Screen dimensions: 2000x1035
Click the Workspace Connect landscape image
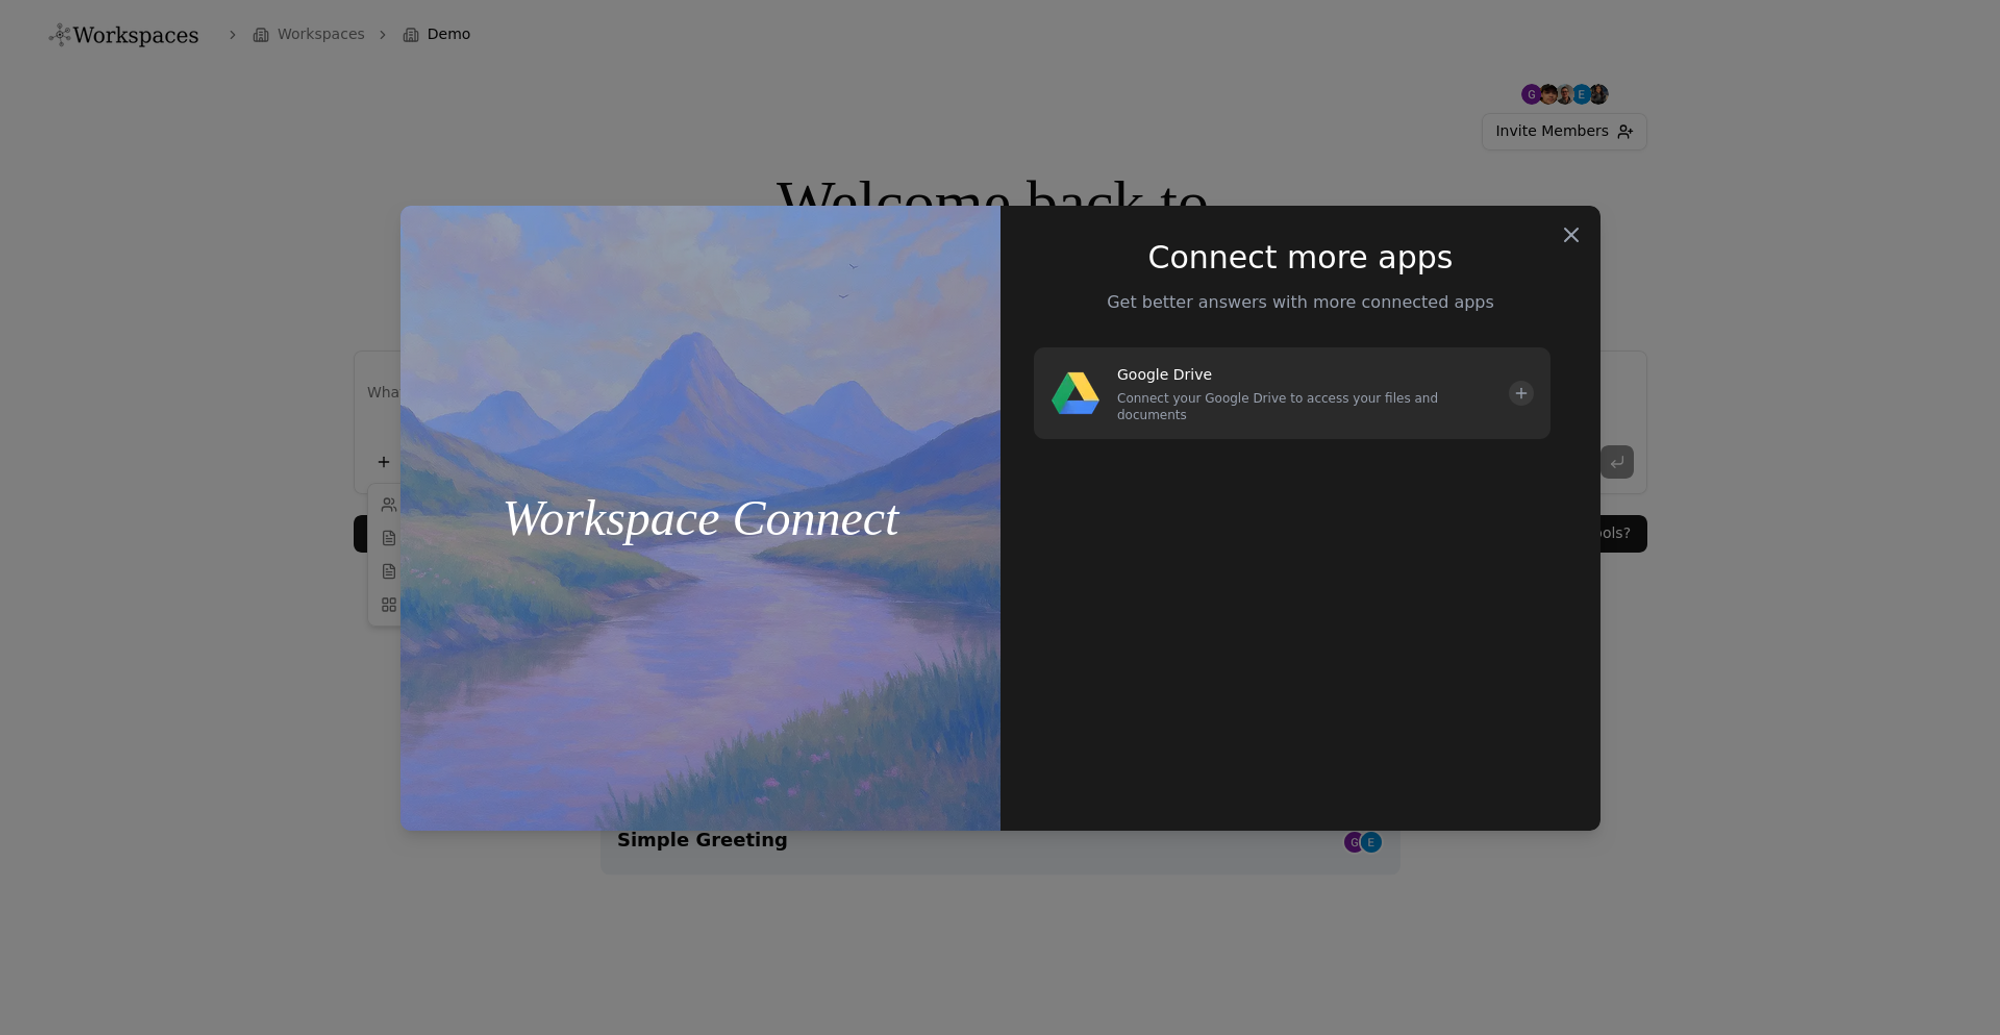click(700, 518)
